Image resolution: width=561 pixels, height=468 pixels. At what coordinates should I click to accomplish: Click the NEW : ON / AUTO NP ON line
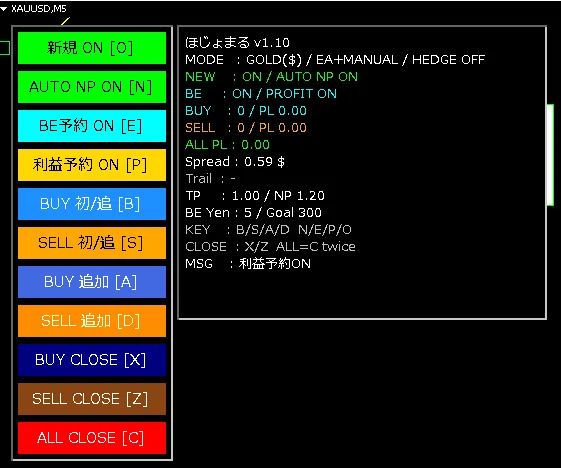(271, 77)
